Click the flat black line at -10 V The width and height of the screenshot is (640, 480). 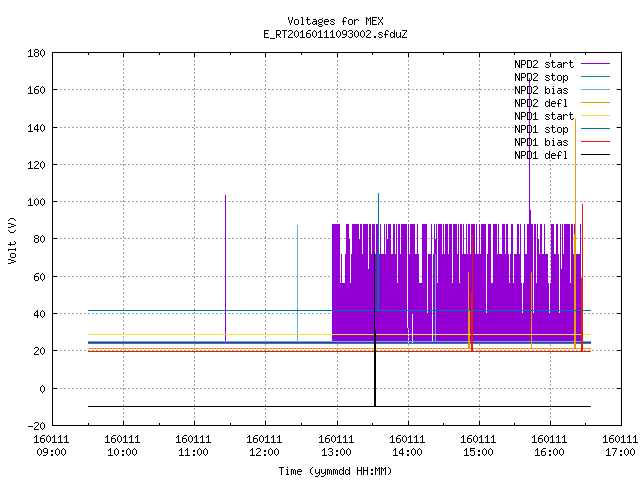coord(339,406)
